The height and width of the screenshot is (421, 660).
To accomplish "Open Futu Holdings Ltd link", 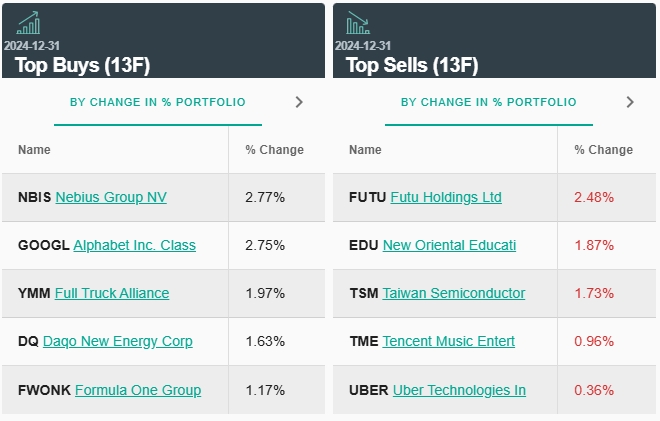I will (x=446, y=197).
